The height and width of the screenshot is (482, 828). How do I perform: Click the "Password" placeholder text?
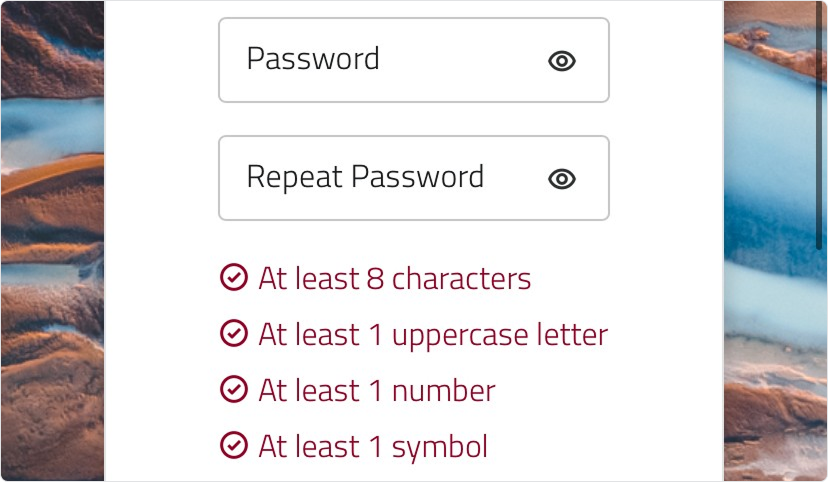313,59
